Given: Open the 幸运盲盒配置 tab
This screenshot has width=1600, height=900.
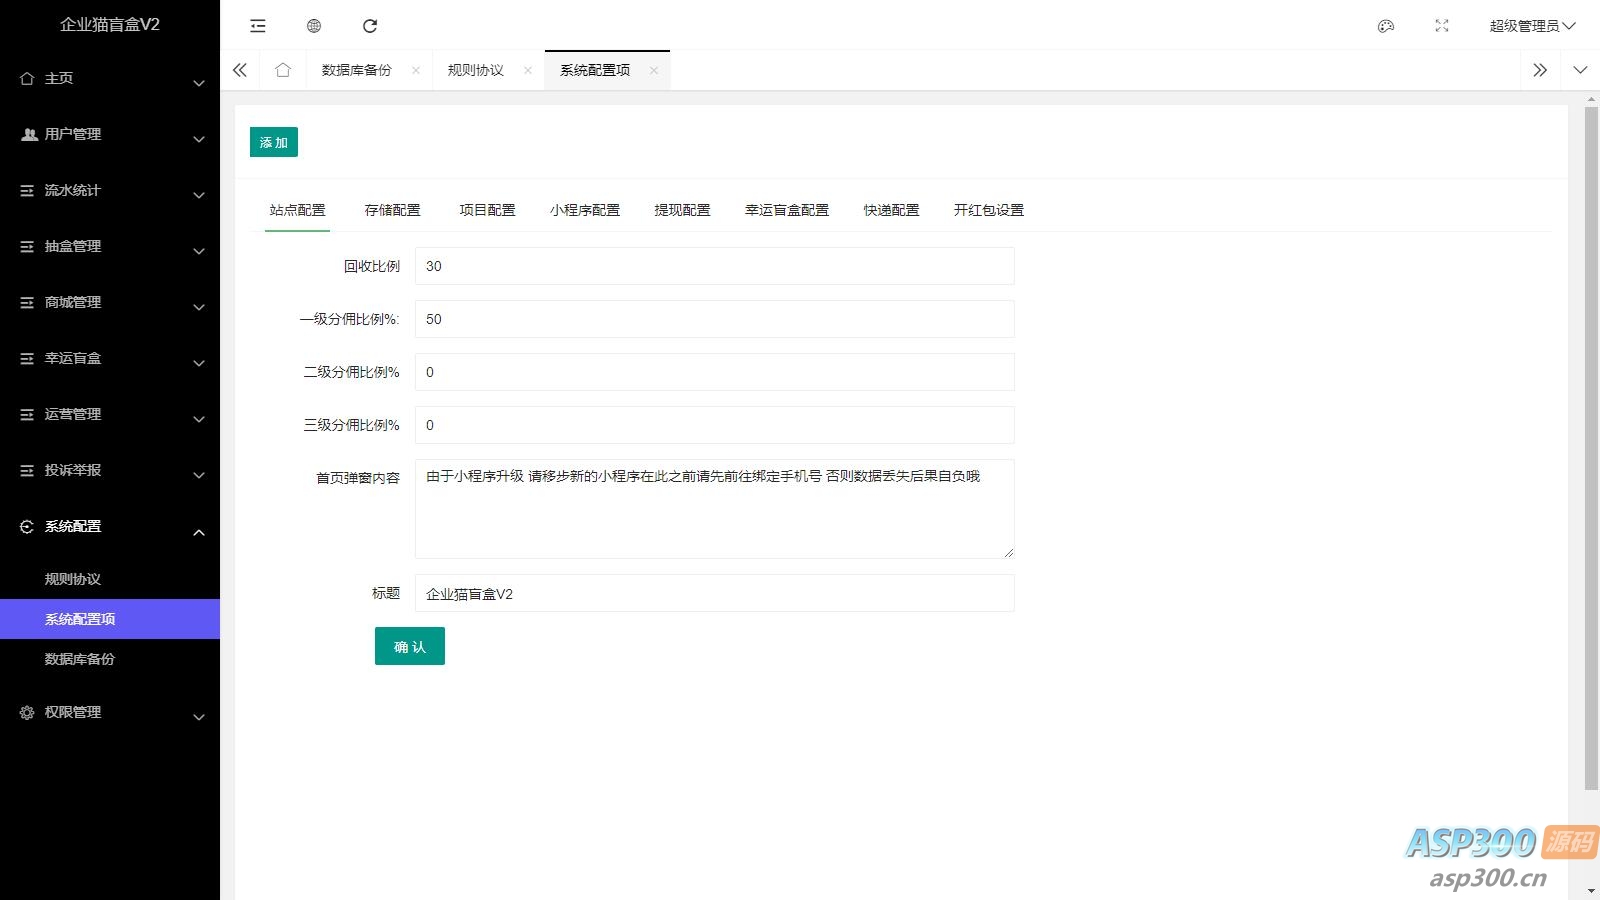Looking at the screenshot, I should point(788,210).
